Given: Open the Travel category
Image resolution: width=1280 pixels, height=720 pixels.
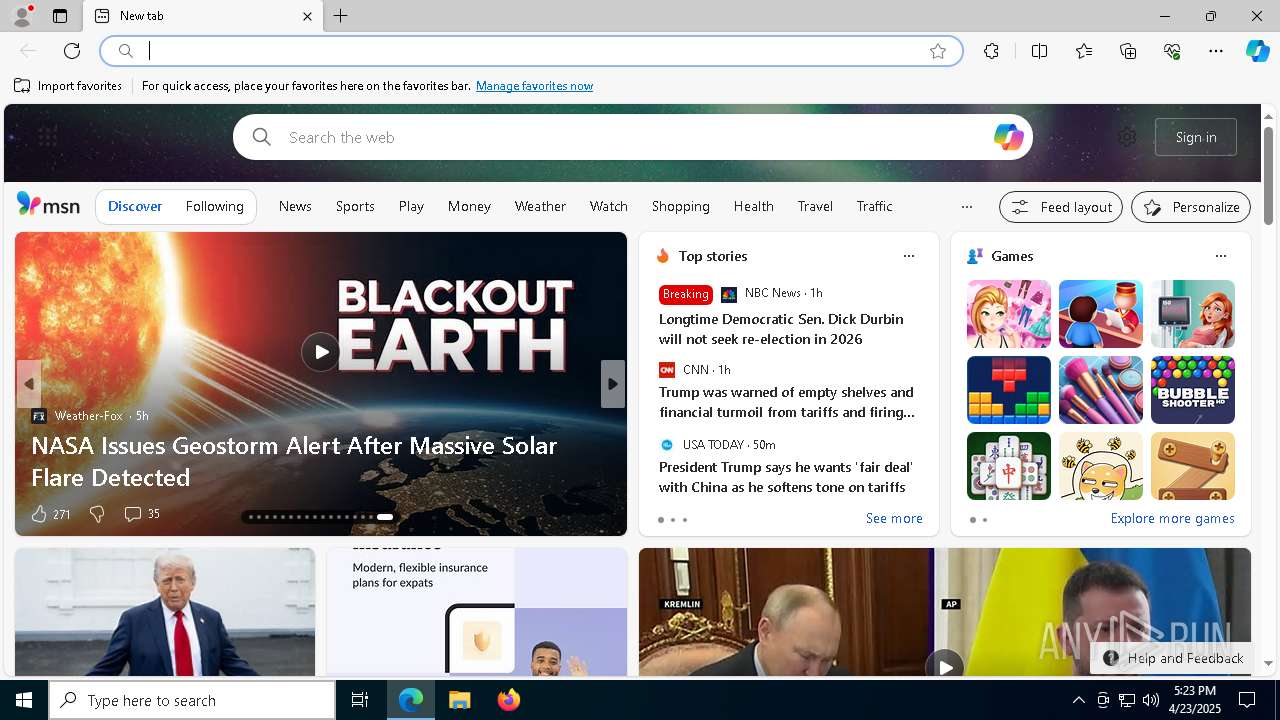Looking at the screenshot, I should pos(815,206).
